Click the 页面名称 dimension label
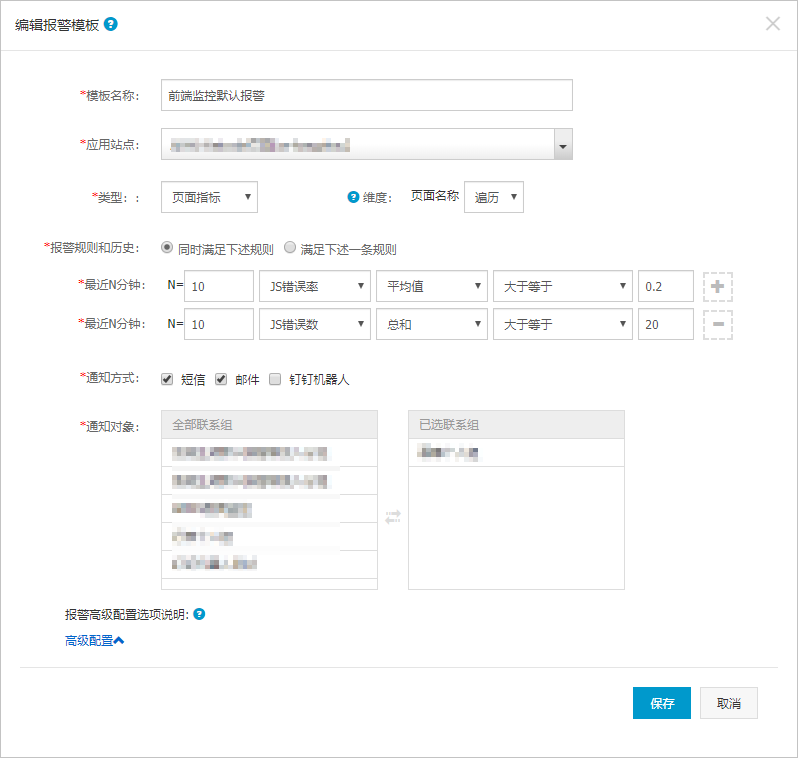 [435, 196]
